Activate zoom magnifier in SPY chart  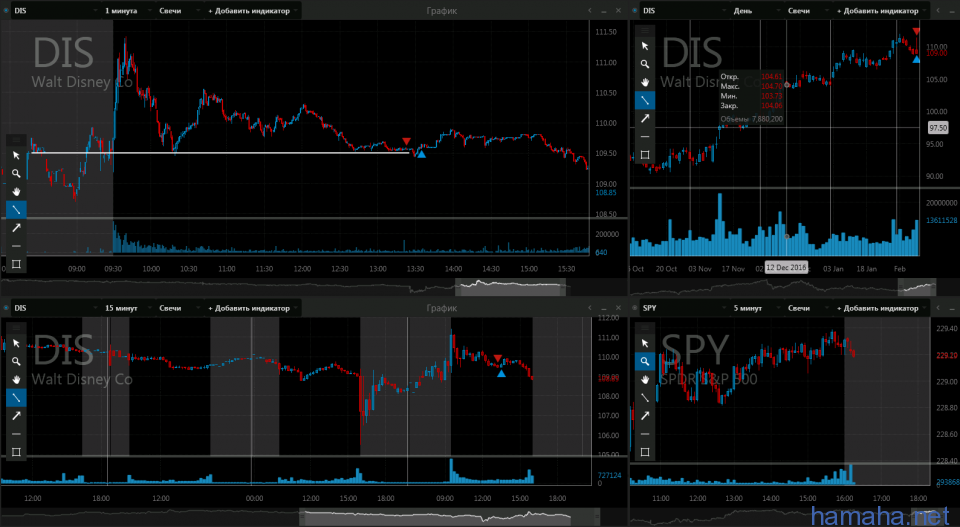point(645,362)
